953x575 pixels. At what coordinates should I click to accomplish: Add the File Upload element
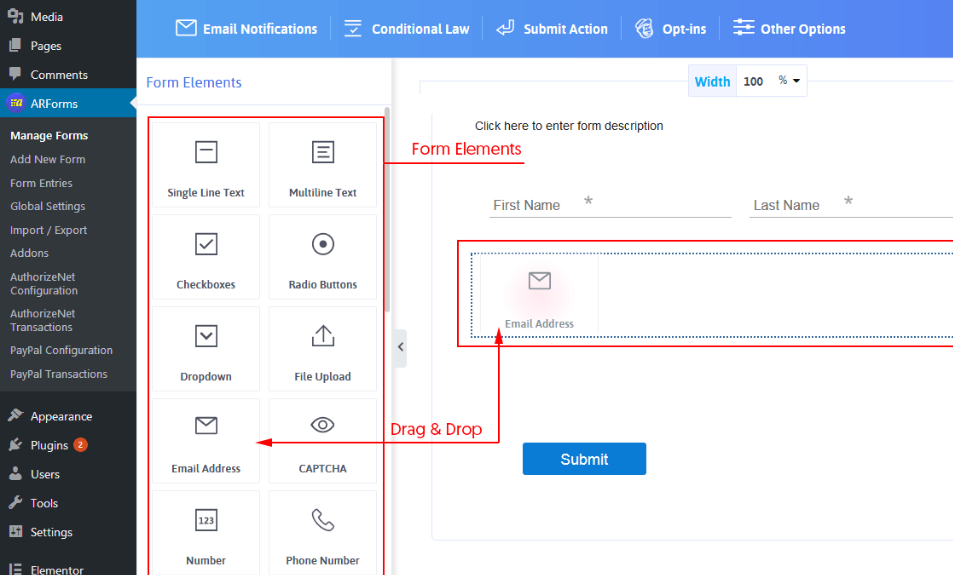323,349
